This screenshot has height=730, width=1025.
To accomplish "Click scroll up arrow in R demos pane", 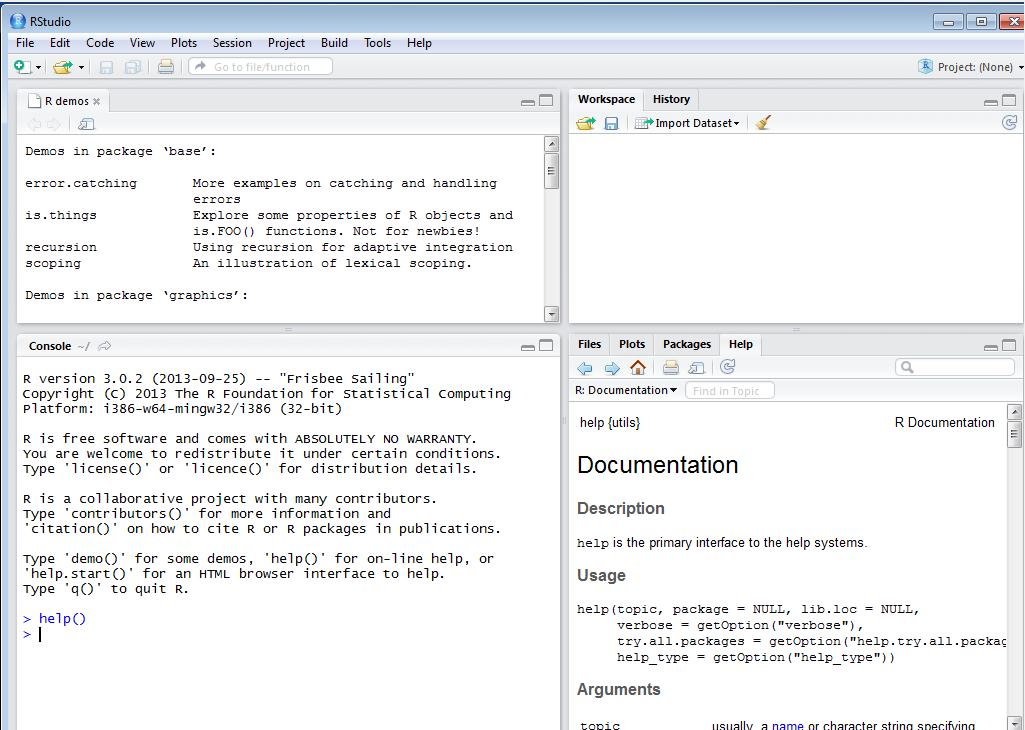I will click(552, 144).
